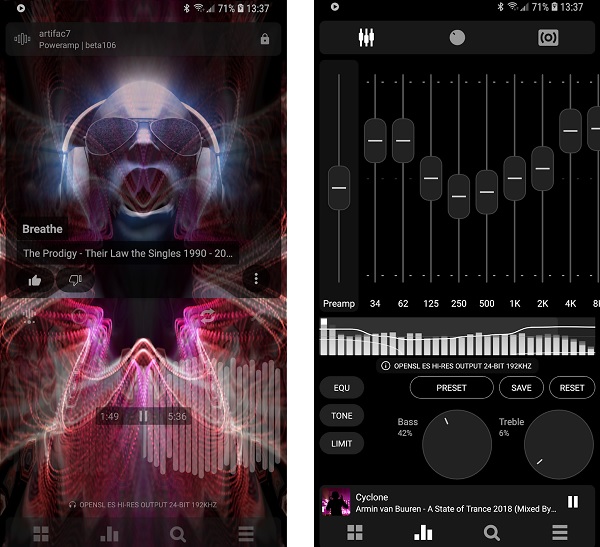Click the RESET button

(x=572, y=388)
